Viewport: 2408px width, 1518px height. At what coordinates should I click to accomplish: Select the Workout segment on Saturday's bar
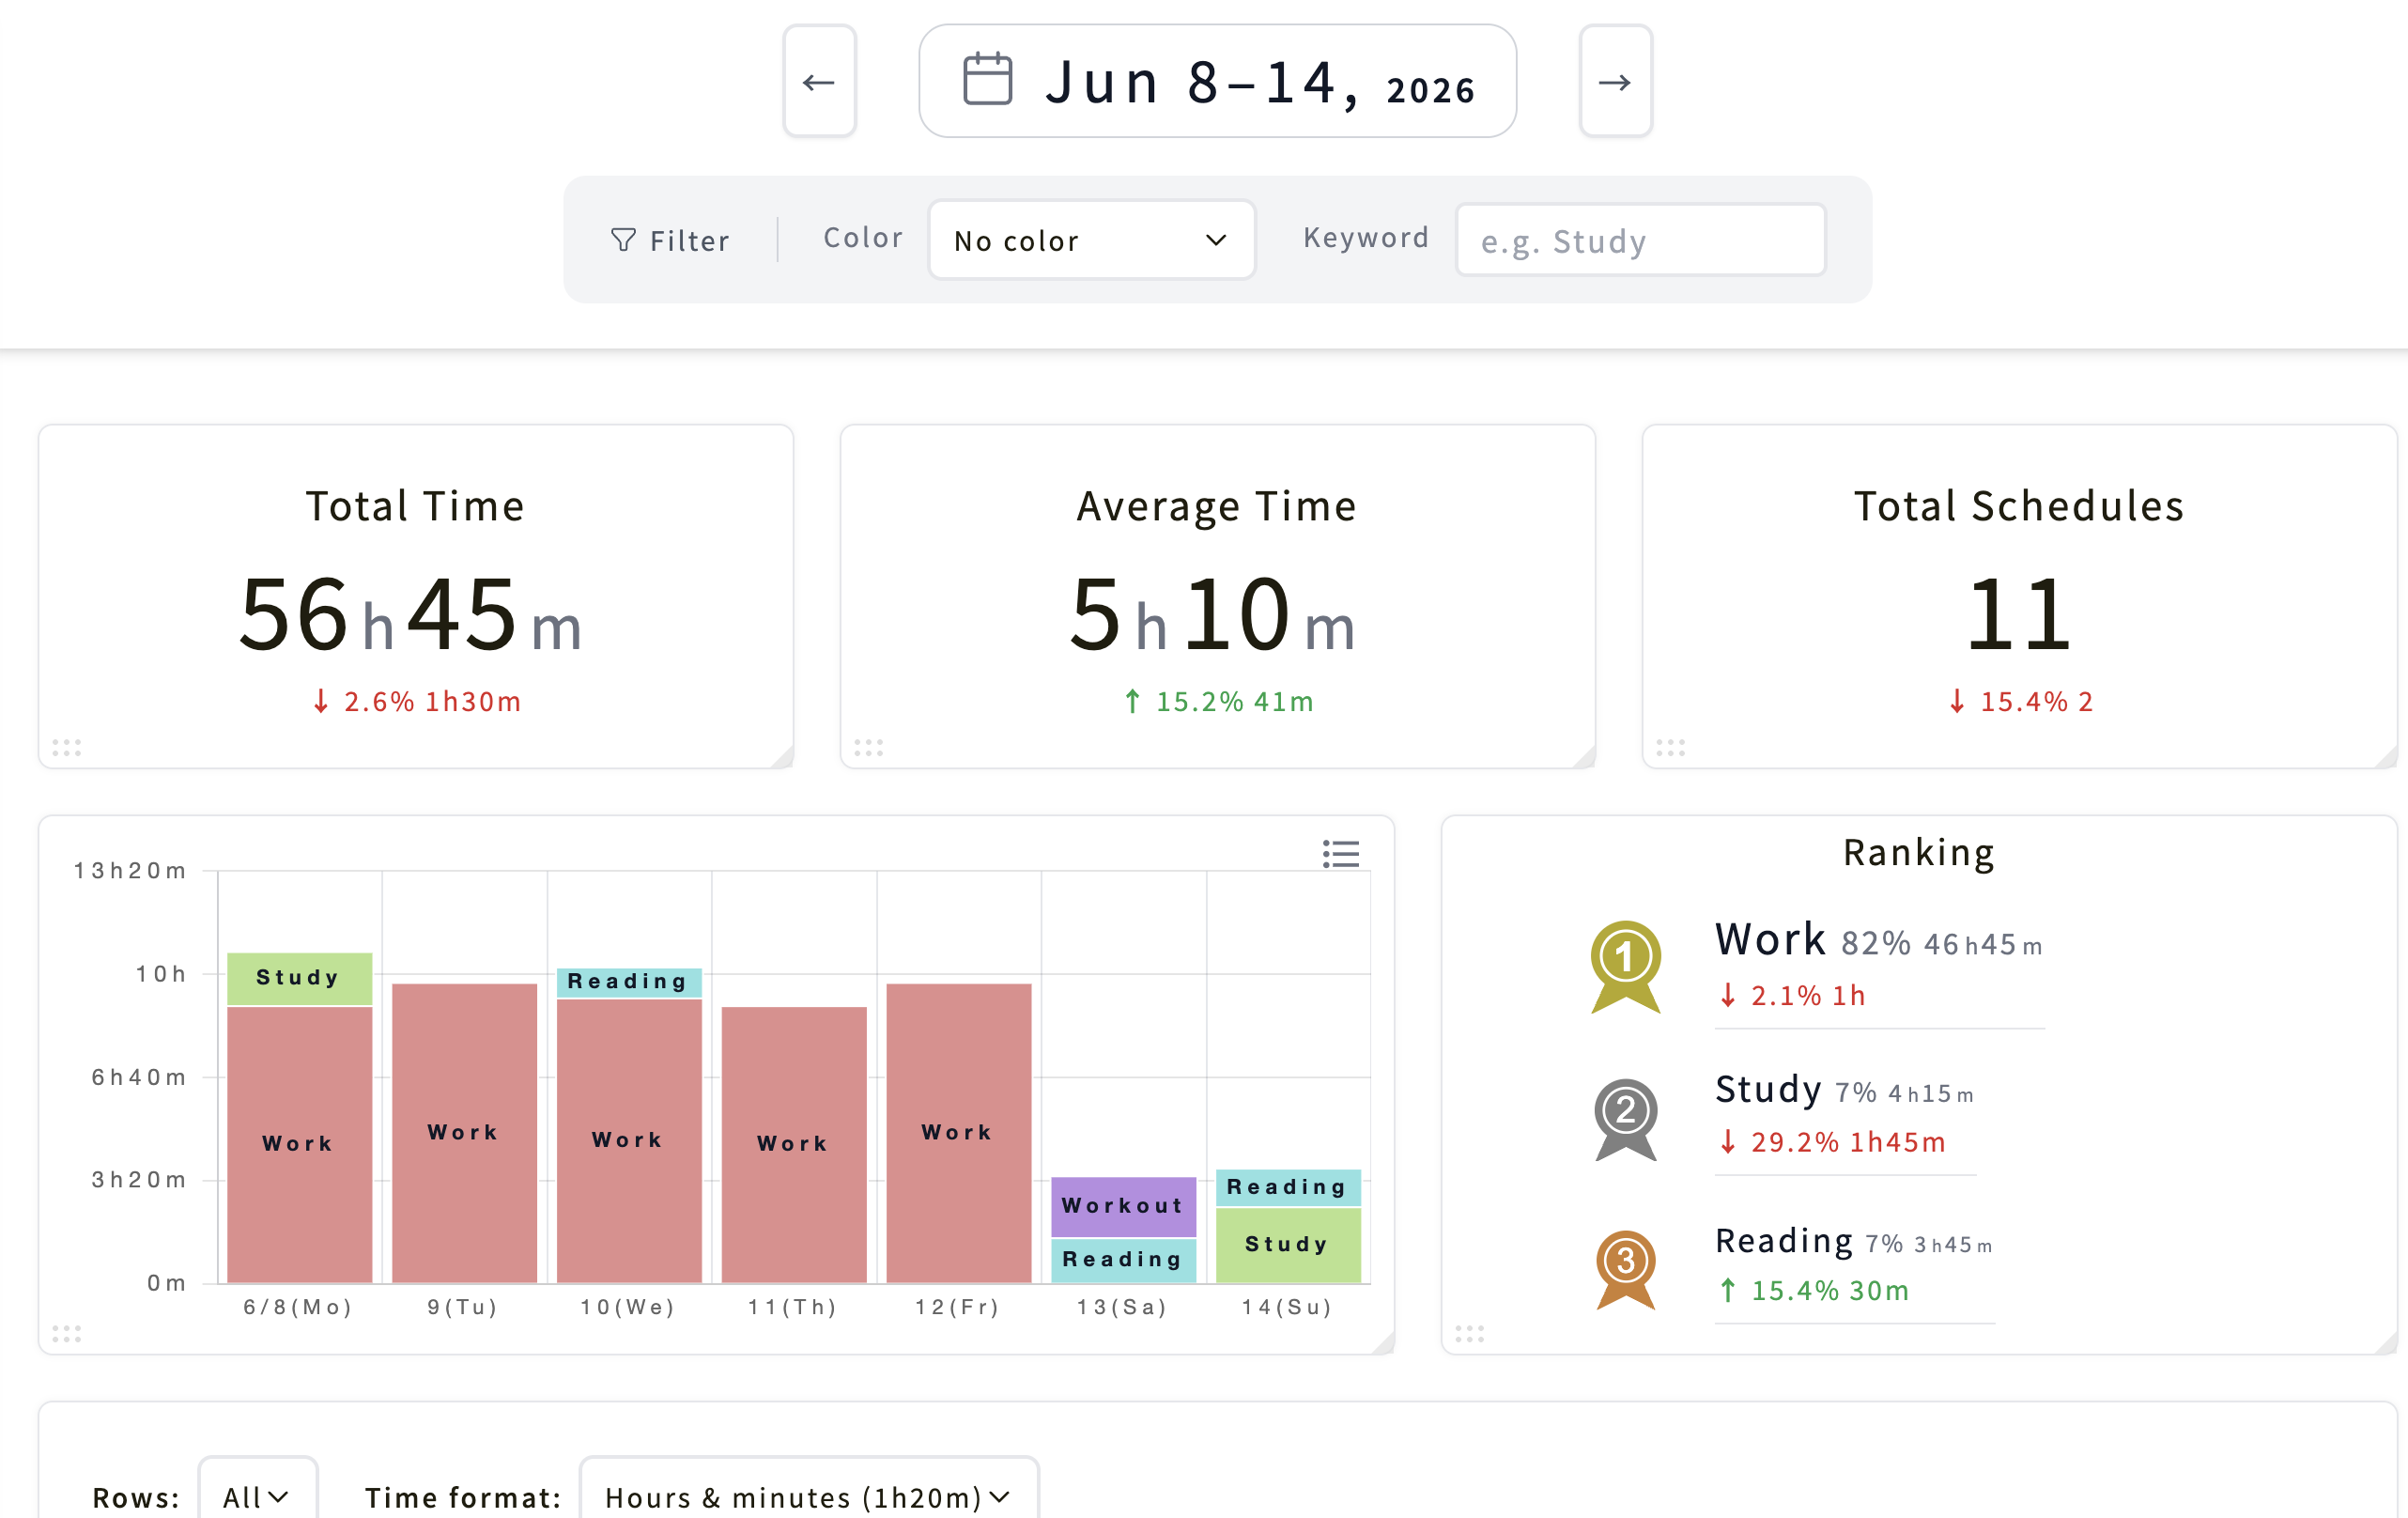[1124, 1207]
